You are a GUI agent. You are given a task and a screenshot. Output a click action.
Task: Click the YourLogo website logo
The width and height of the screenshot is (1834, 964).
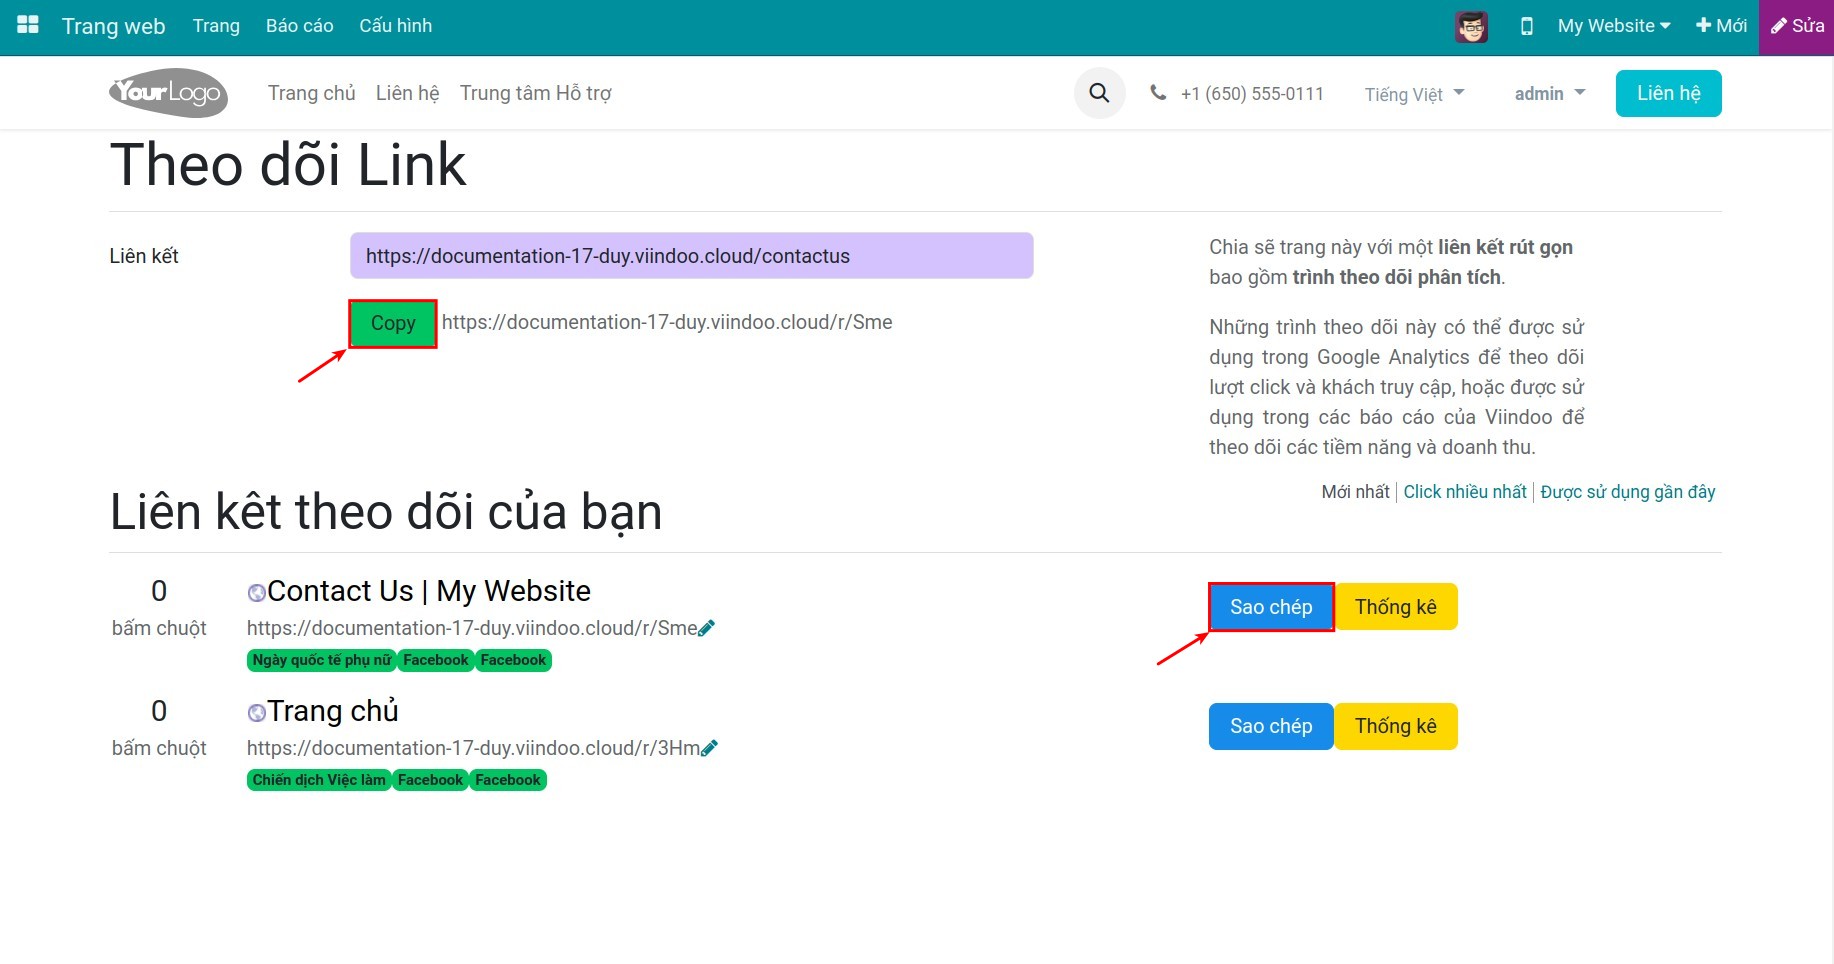[168, 93]
